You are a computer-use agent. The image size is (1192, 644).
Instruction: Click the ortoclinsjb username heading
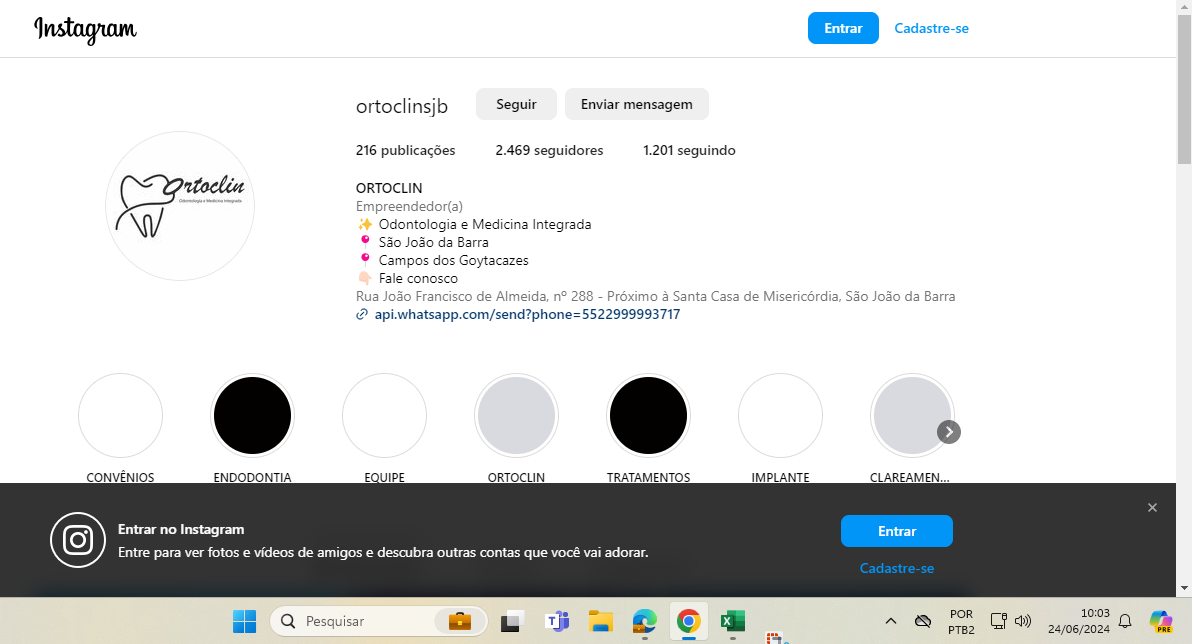pos(401,106)
